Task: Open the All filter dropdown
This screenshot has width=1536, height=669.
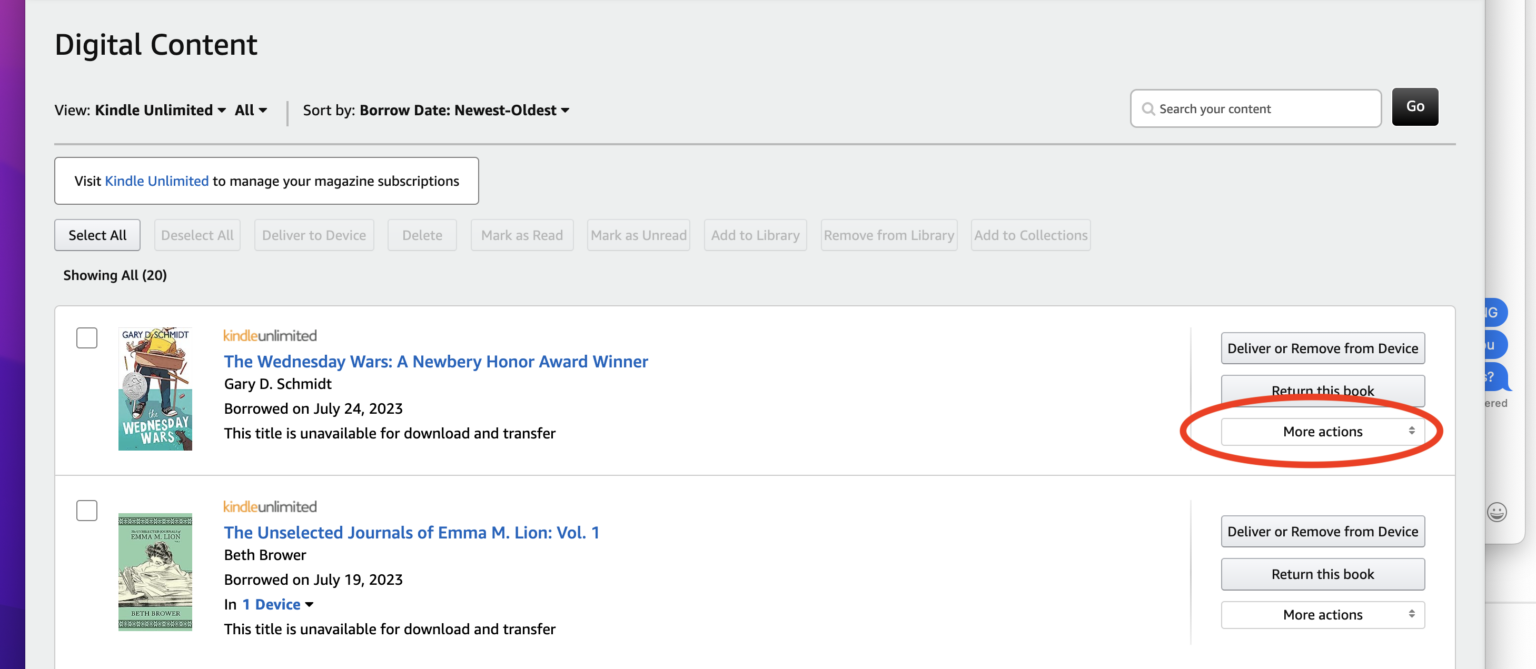Action: [251, 110]
